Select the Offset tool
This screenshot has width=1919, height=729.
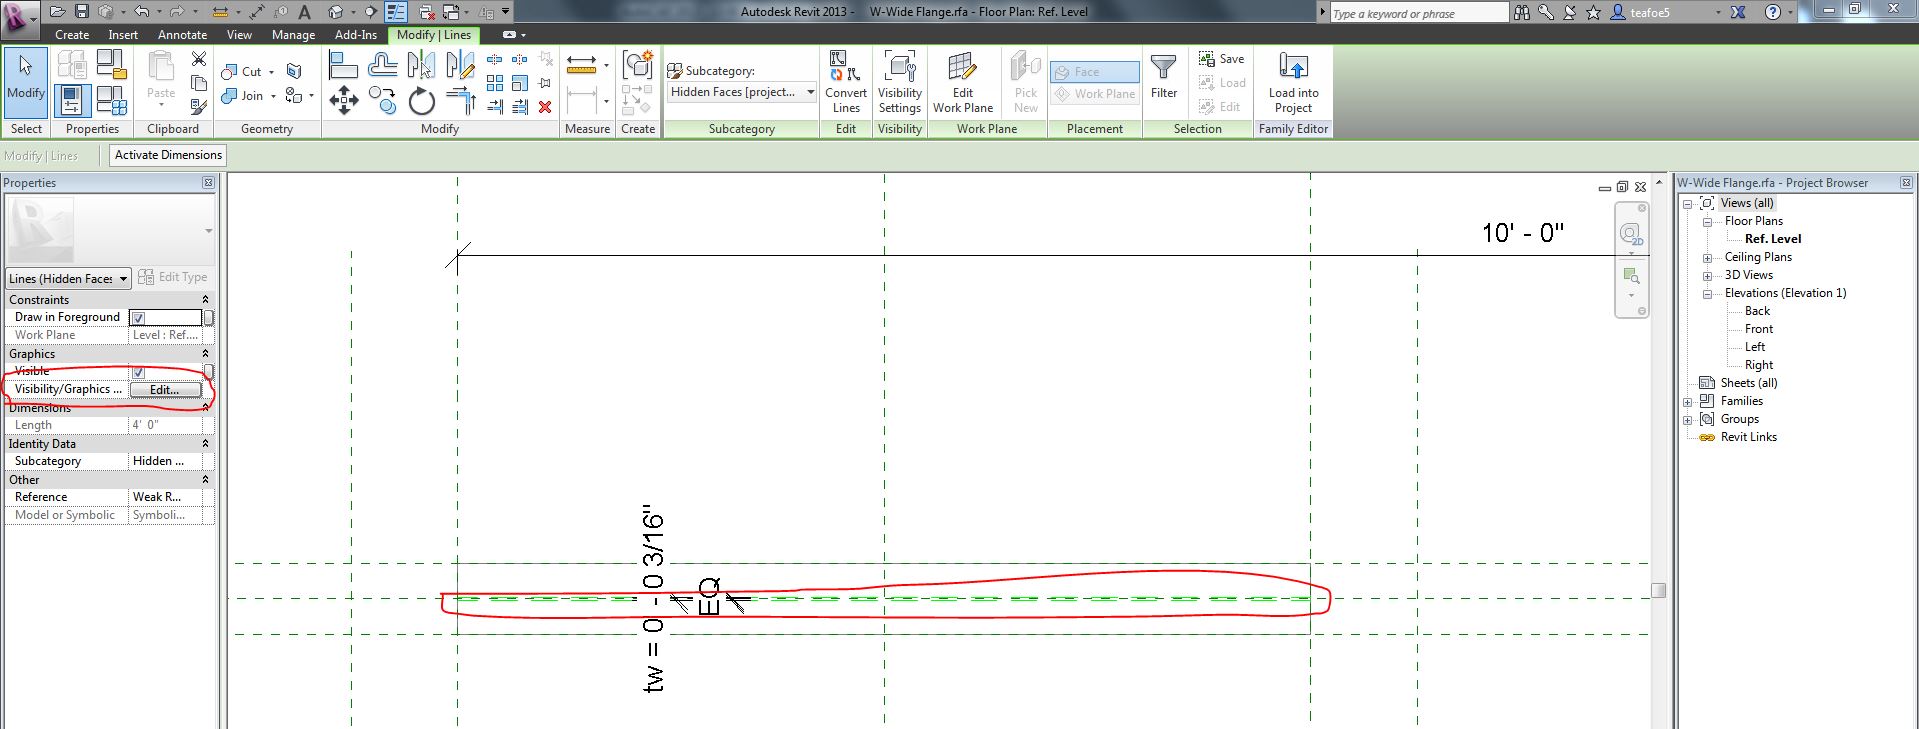pyautogui.click(x=382, y=66)
